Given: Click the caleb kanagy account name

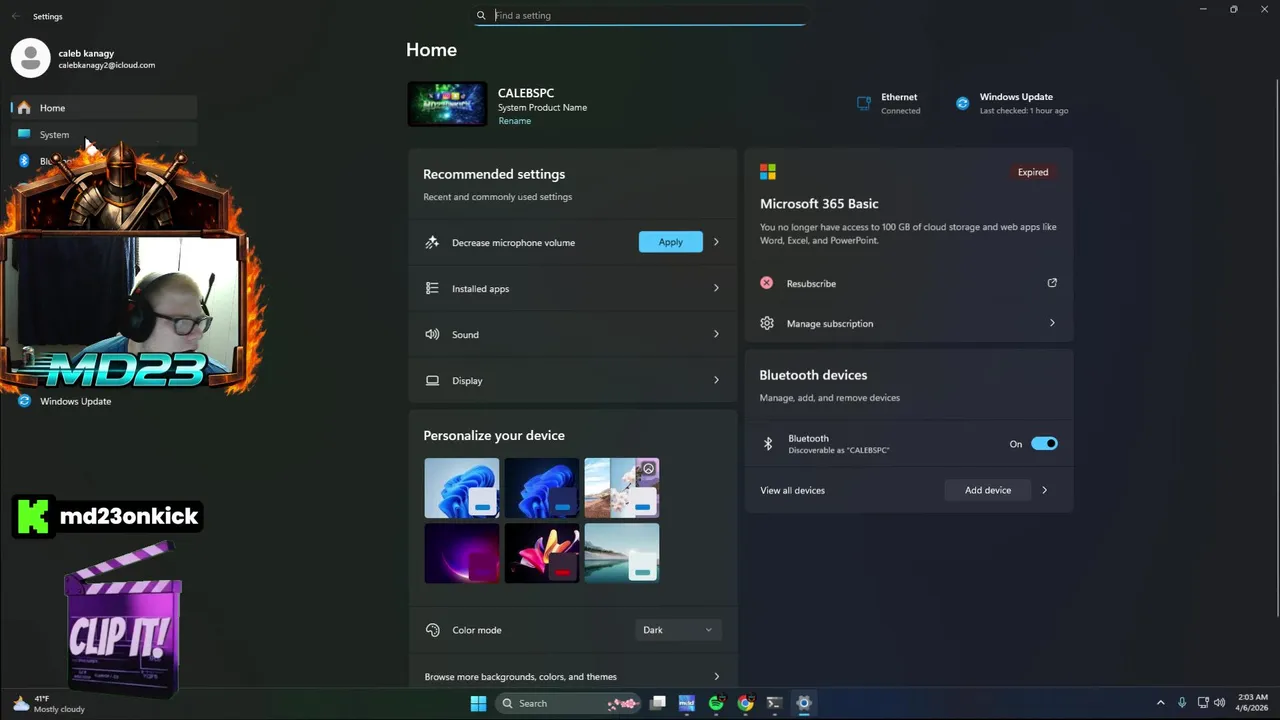Looking at the screenshot, I should pyautogui.click(x=86, y=53).
